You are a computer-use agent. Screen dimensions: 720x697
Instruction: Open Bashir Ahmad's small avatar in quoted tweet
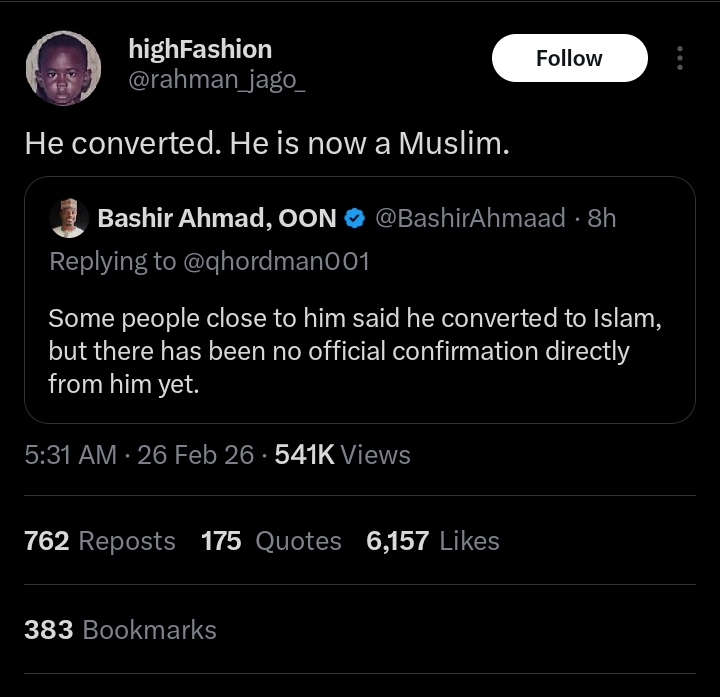(x=68, y=218)
